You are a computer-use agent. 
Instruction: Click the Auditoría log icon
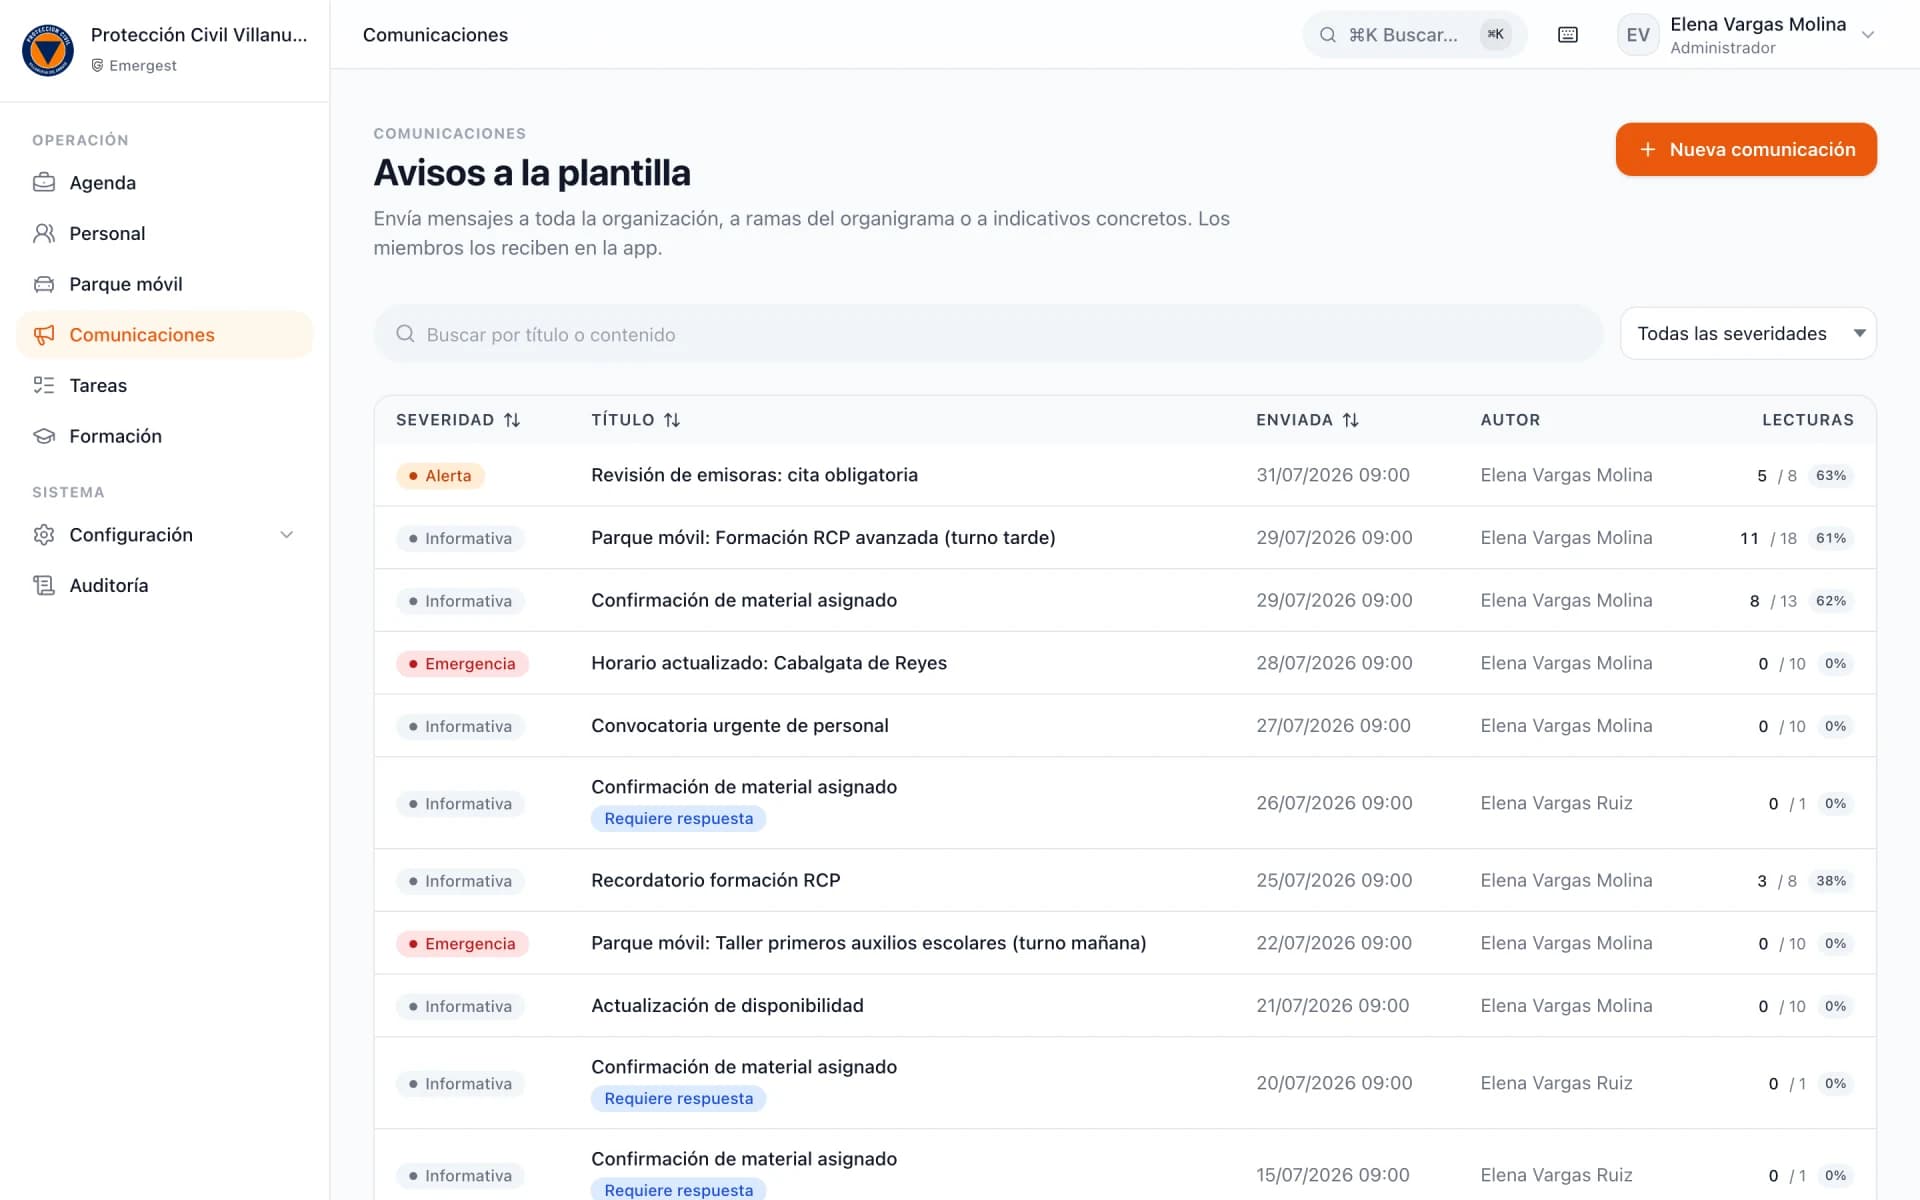pyautogui.click(x=44, y=585)
